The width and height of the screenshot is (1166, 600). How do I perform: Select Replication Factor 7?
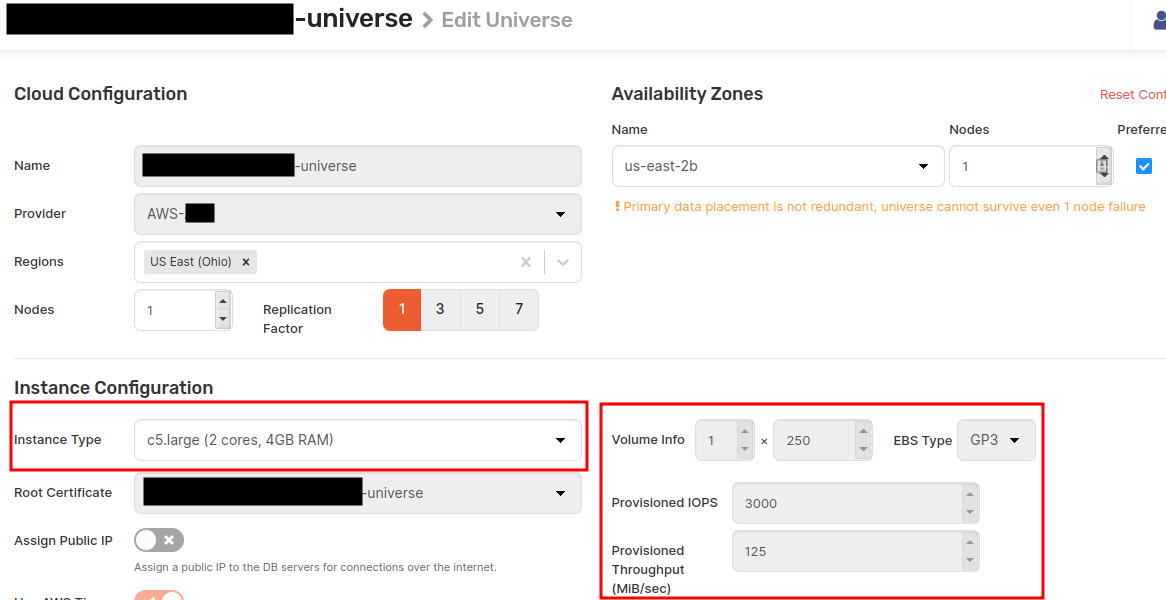click(518, 310)
